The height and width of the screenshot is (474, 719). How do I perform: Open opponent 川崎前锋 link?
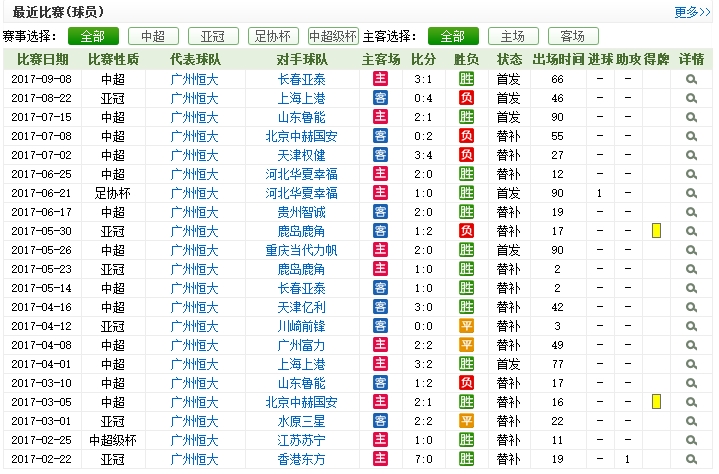pos(302,326)
